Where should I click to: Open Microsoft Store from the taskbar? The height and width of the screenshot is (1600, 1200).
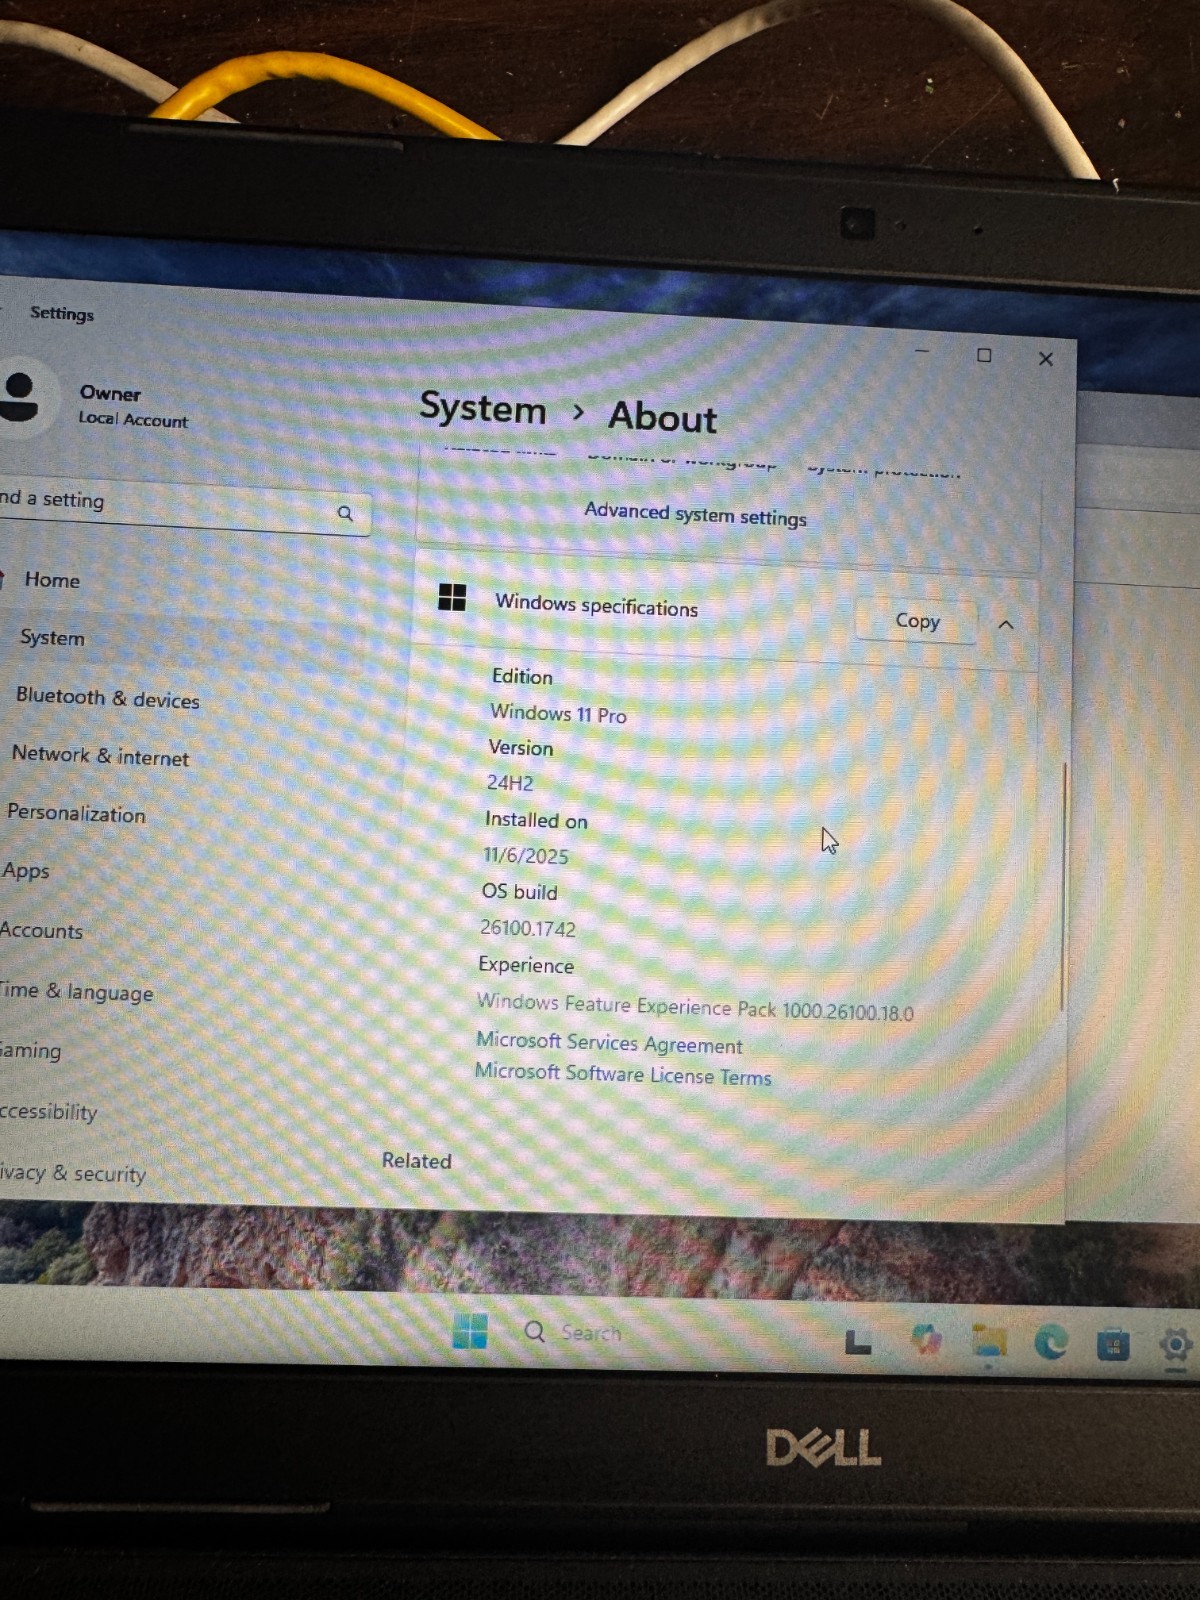[x=1113, y=1344]
